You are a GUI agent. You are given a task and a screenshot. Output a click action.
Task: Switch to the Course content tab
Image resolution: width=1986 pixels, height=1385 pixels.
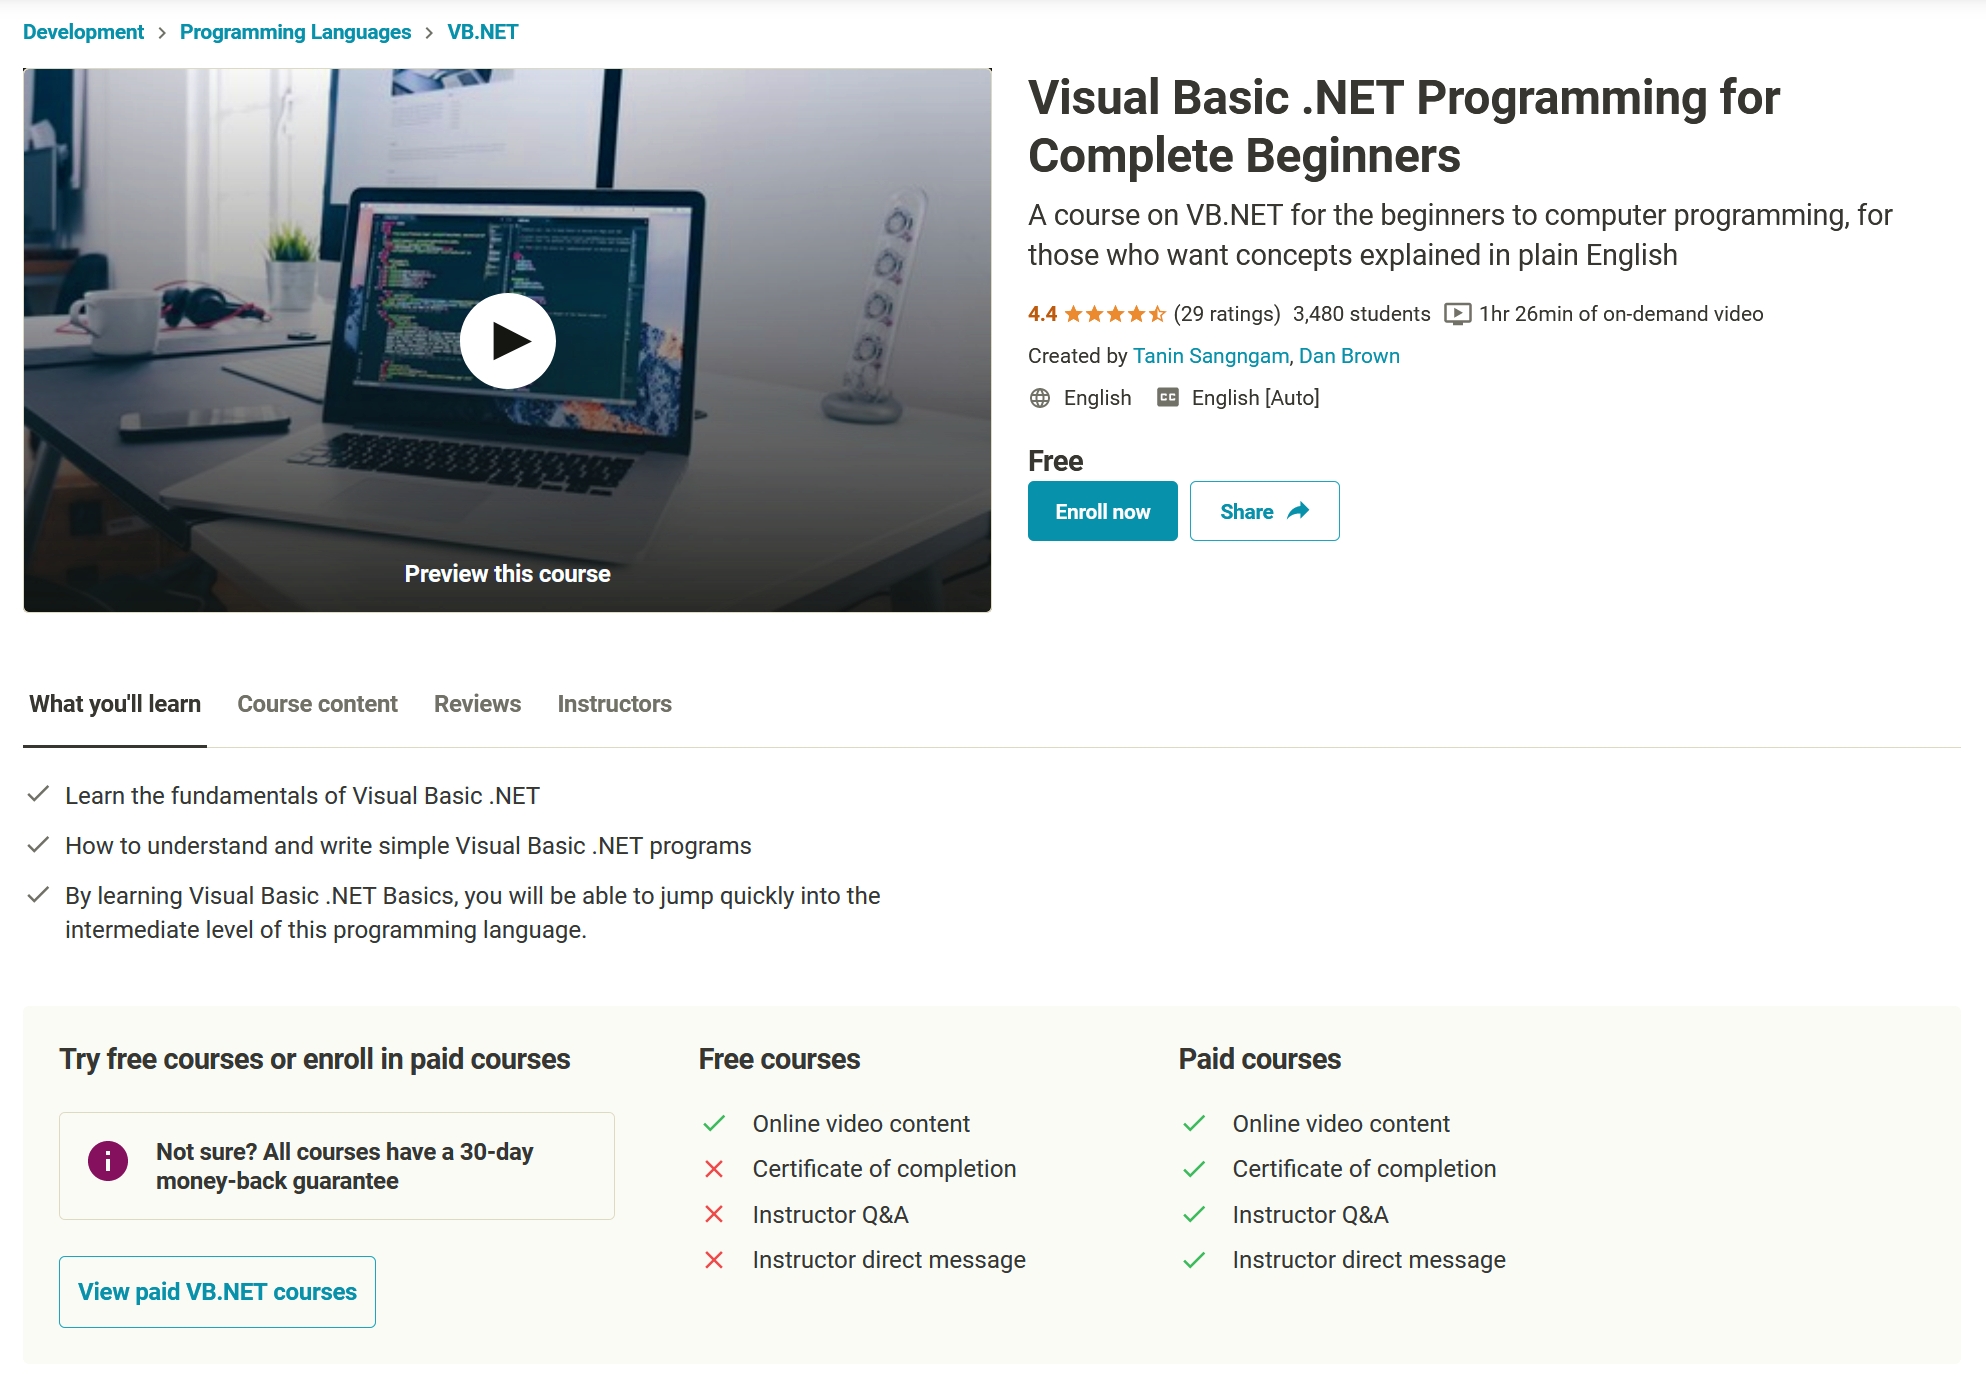point(316,703)
